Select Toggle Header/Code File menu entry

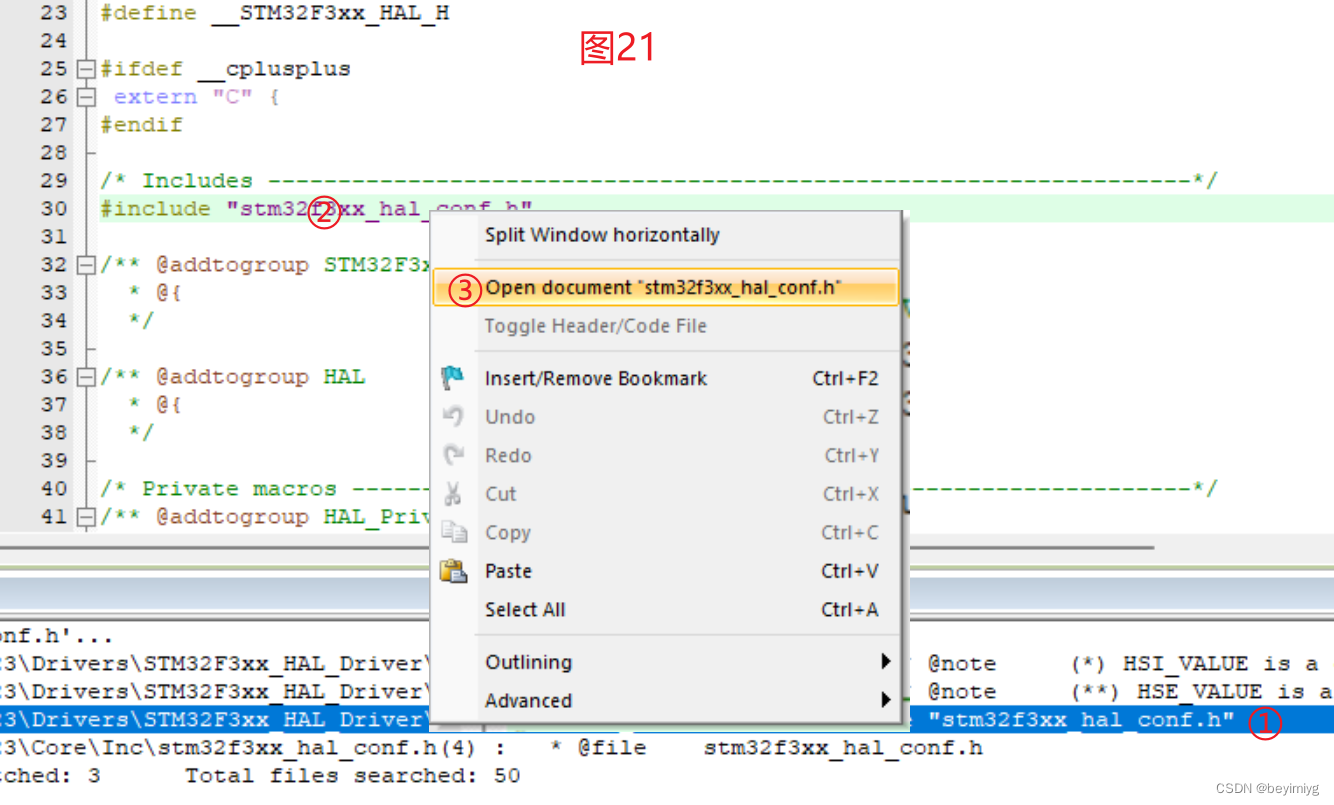(x=596, y=326)
